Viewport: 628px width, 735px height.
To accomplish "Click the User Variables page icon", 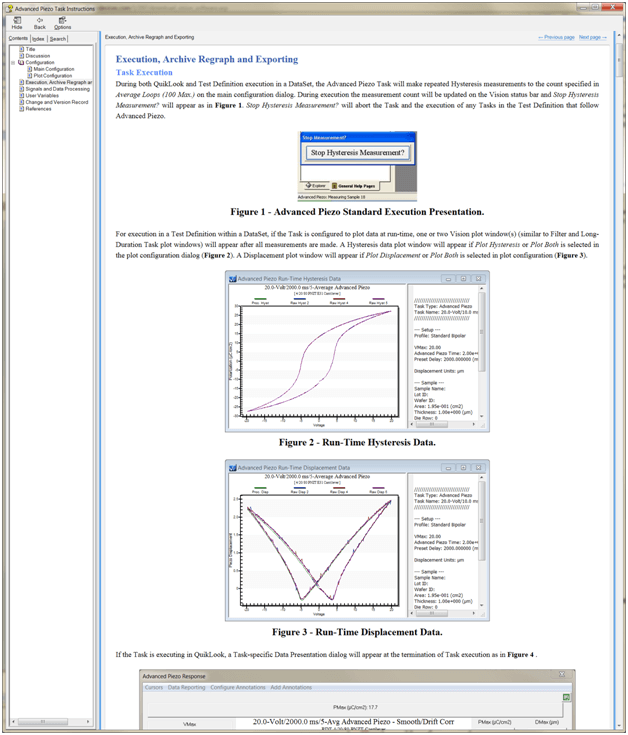I will tap(22, 96).
